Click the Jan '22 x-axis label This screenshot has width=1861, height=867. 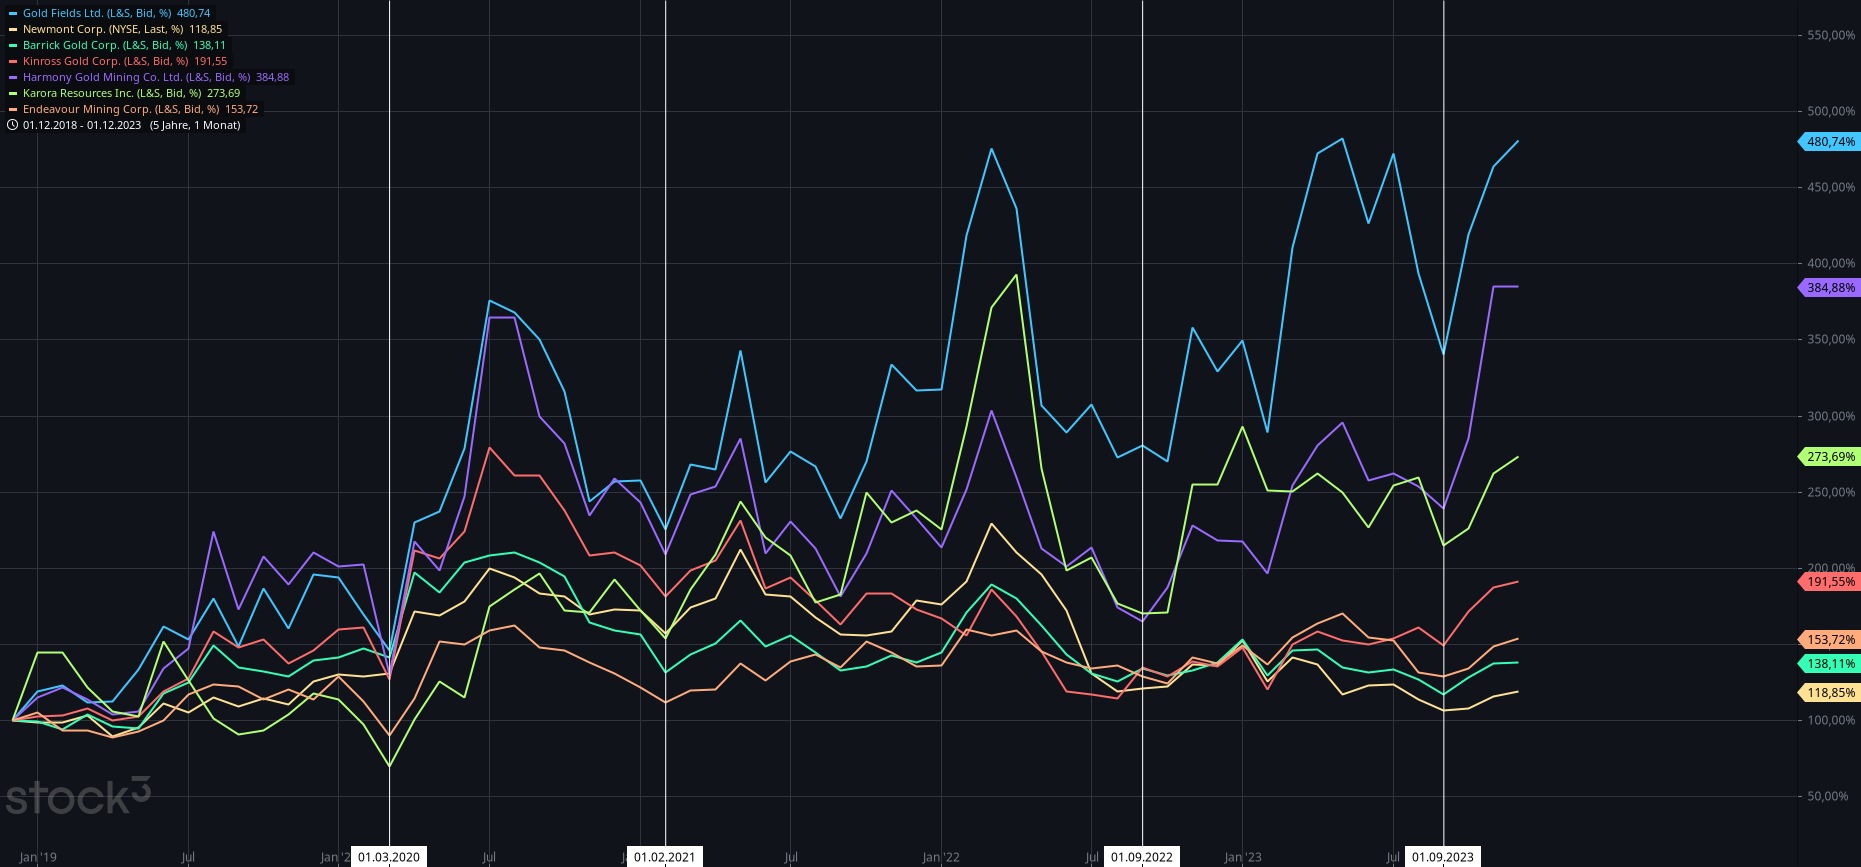(941, 857)
